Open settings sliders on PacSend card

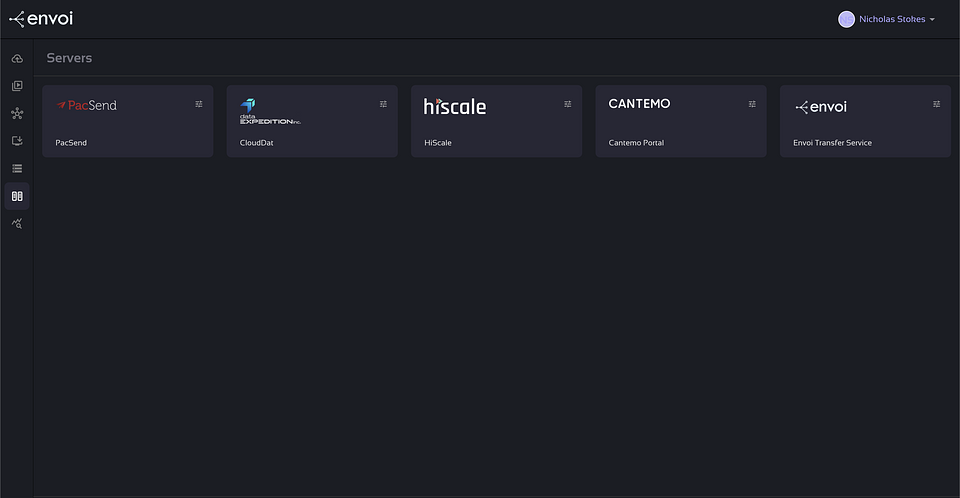[199, 104]
